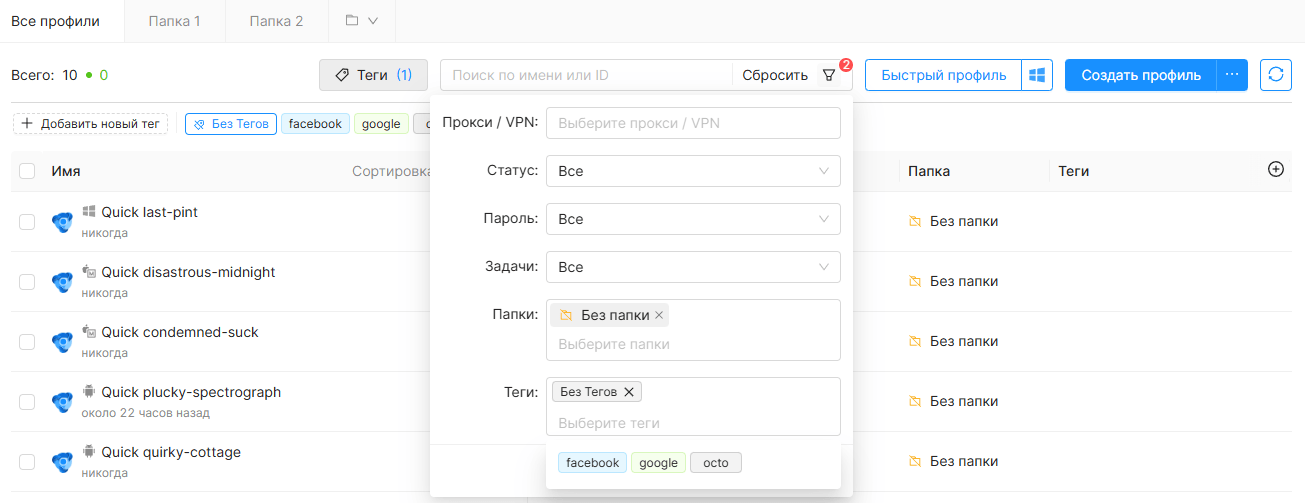The image size is (1305, 503).
Task: Check the box for Quick condemned-suck
Action: coord(27,342)
